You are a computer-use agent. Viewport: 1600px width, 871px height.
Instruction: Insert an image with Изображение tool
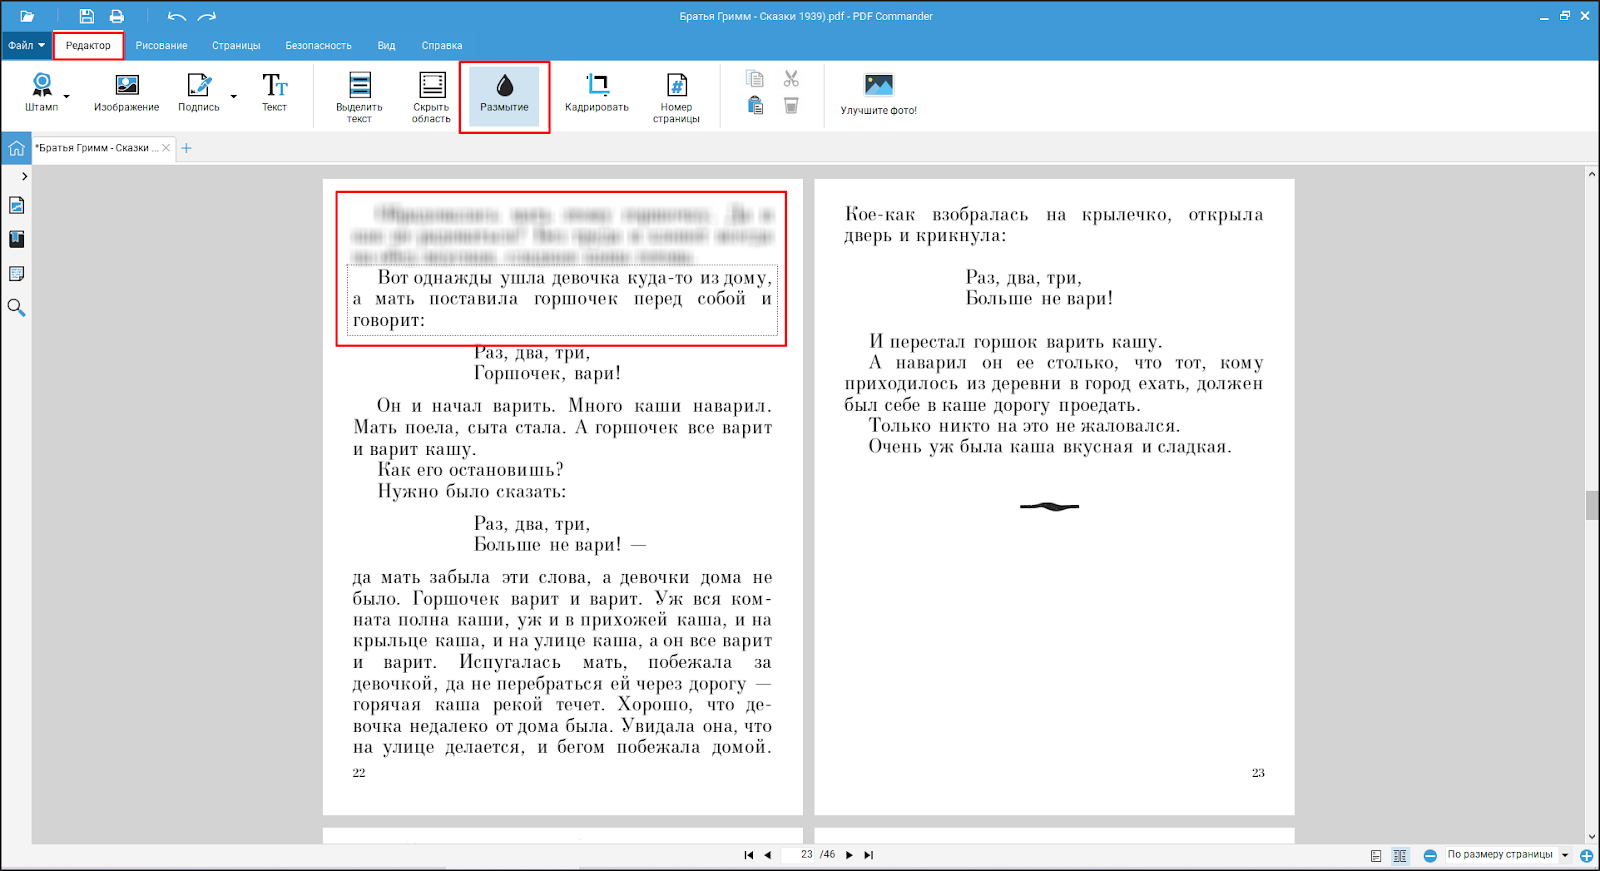point(127,92)
